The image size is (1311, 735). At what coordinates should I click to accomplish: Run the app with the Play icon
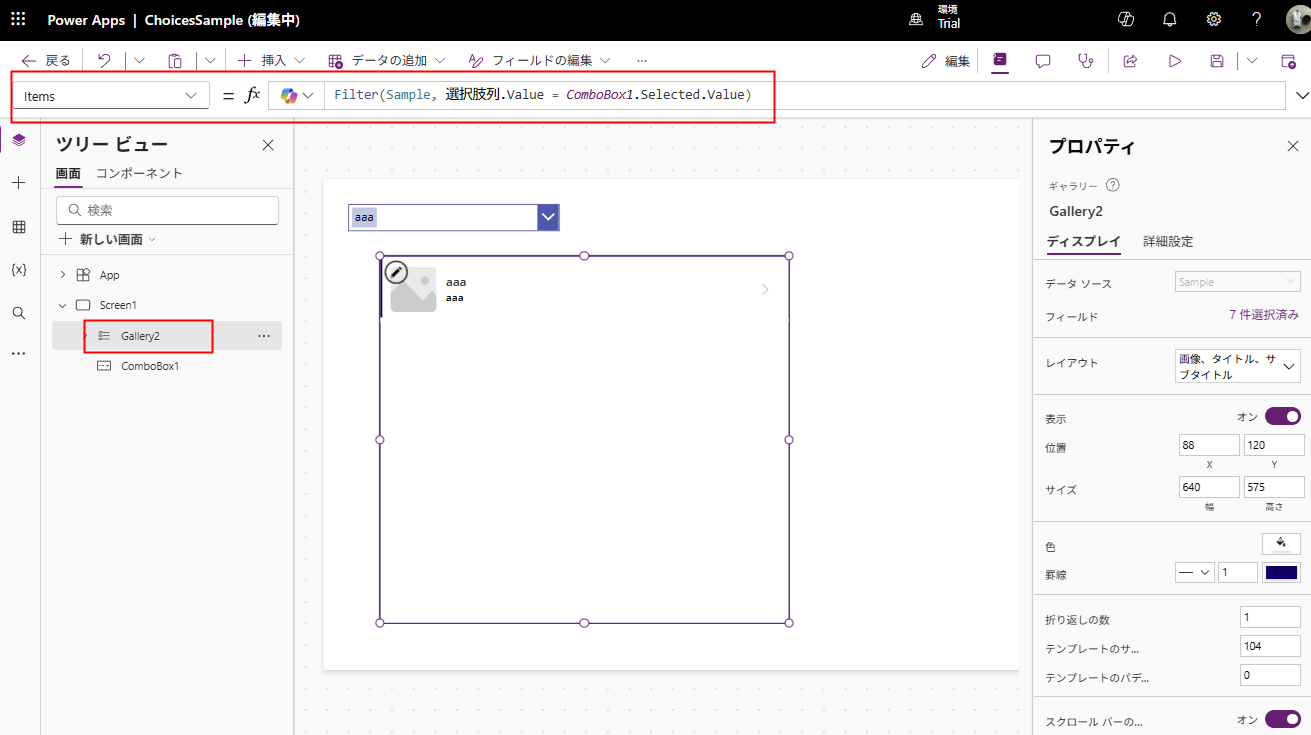(1174, 61)
